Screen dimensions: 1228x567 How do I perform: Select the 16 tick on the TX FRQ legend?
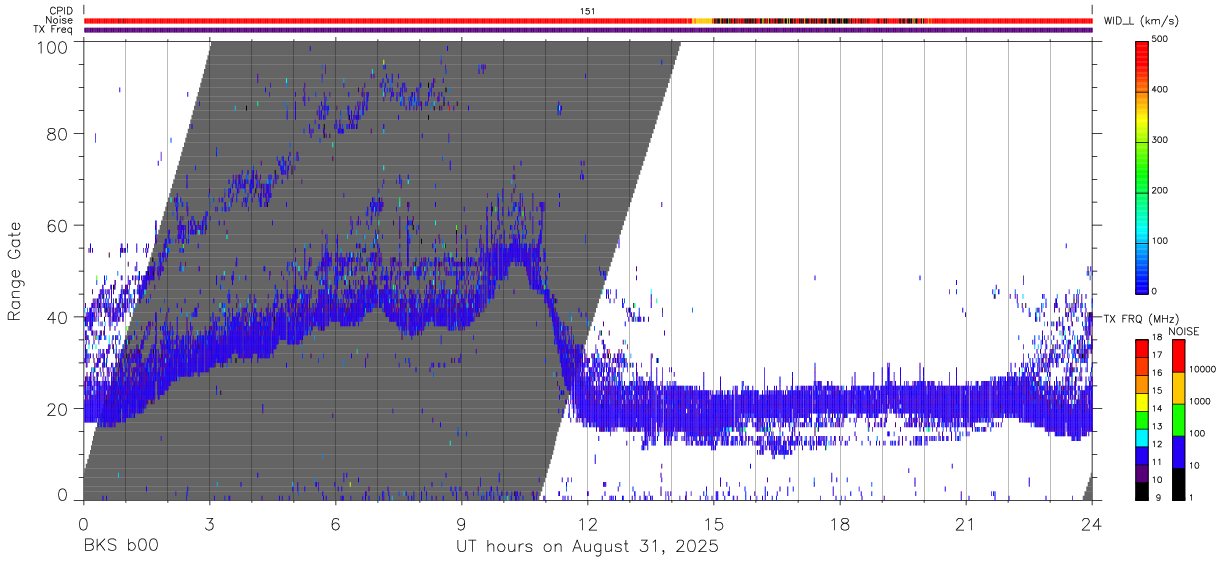pyautogui.click(x=1157, y=373)
